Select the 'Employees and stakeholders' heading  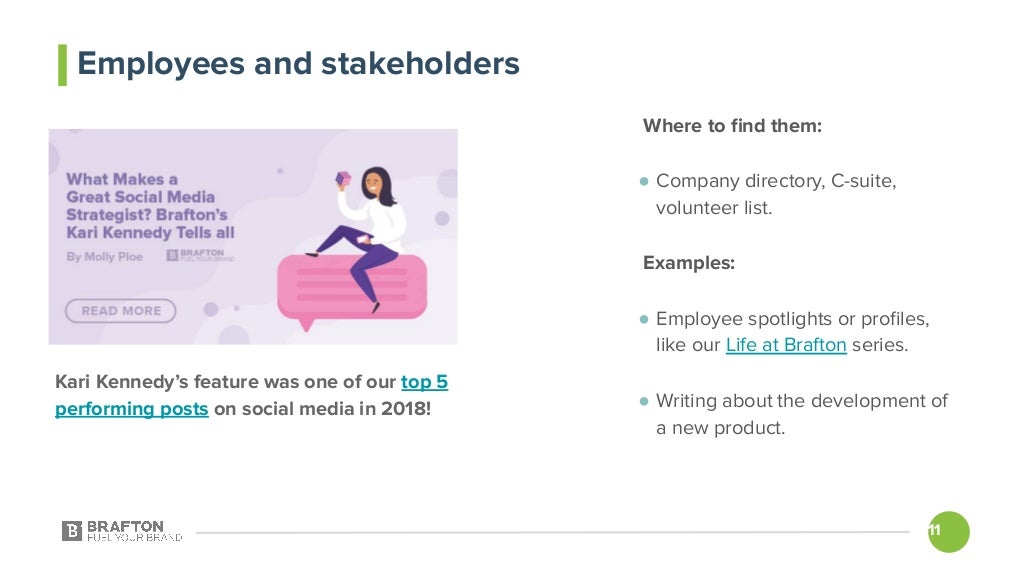[x=298, y=63]
